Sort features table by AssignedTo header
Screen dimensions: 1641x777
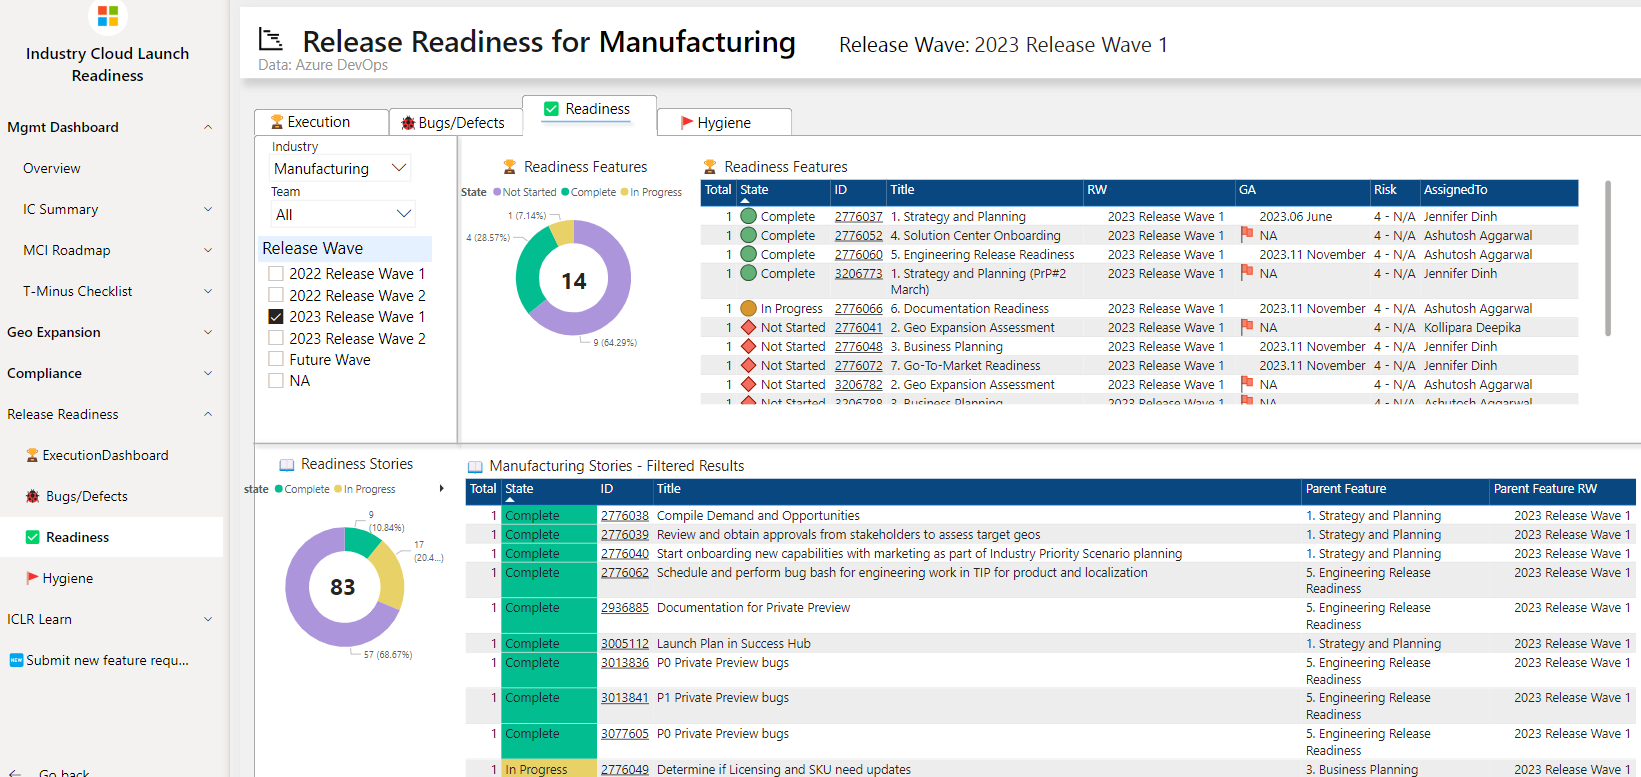[x=1455, y=190]
